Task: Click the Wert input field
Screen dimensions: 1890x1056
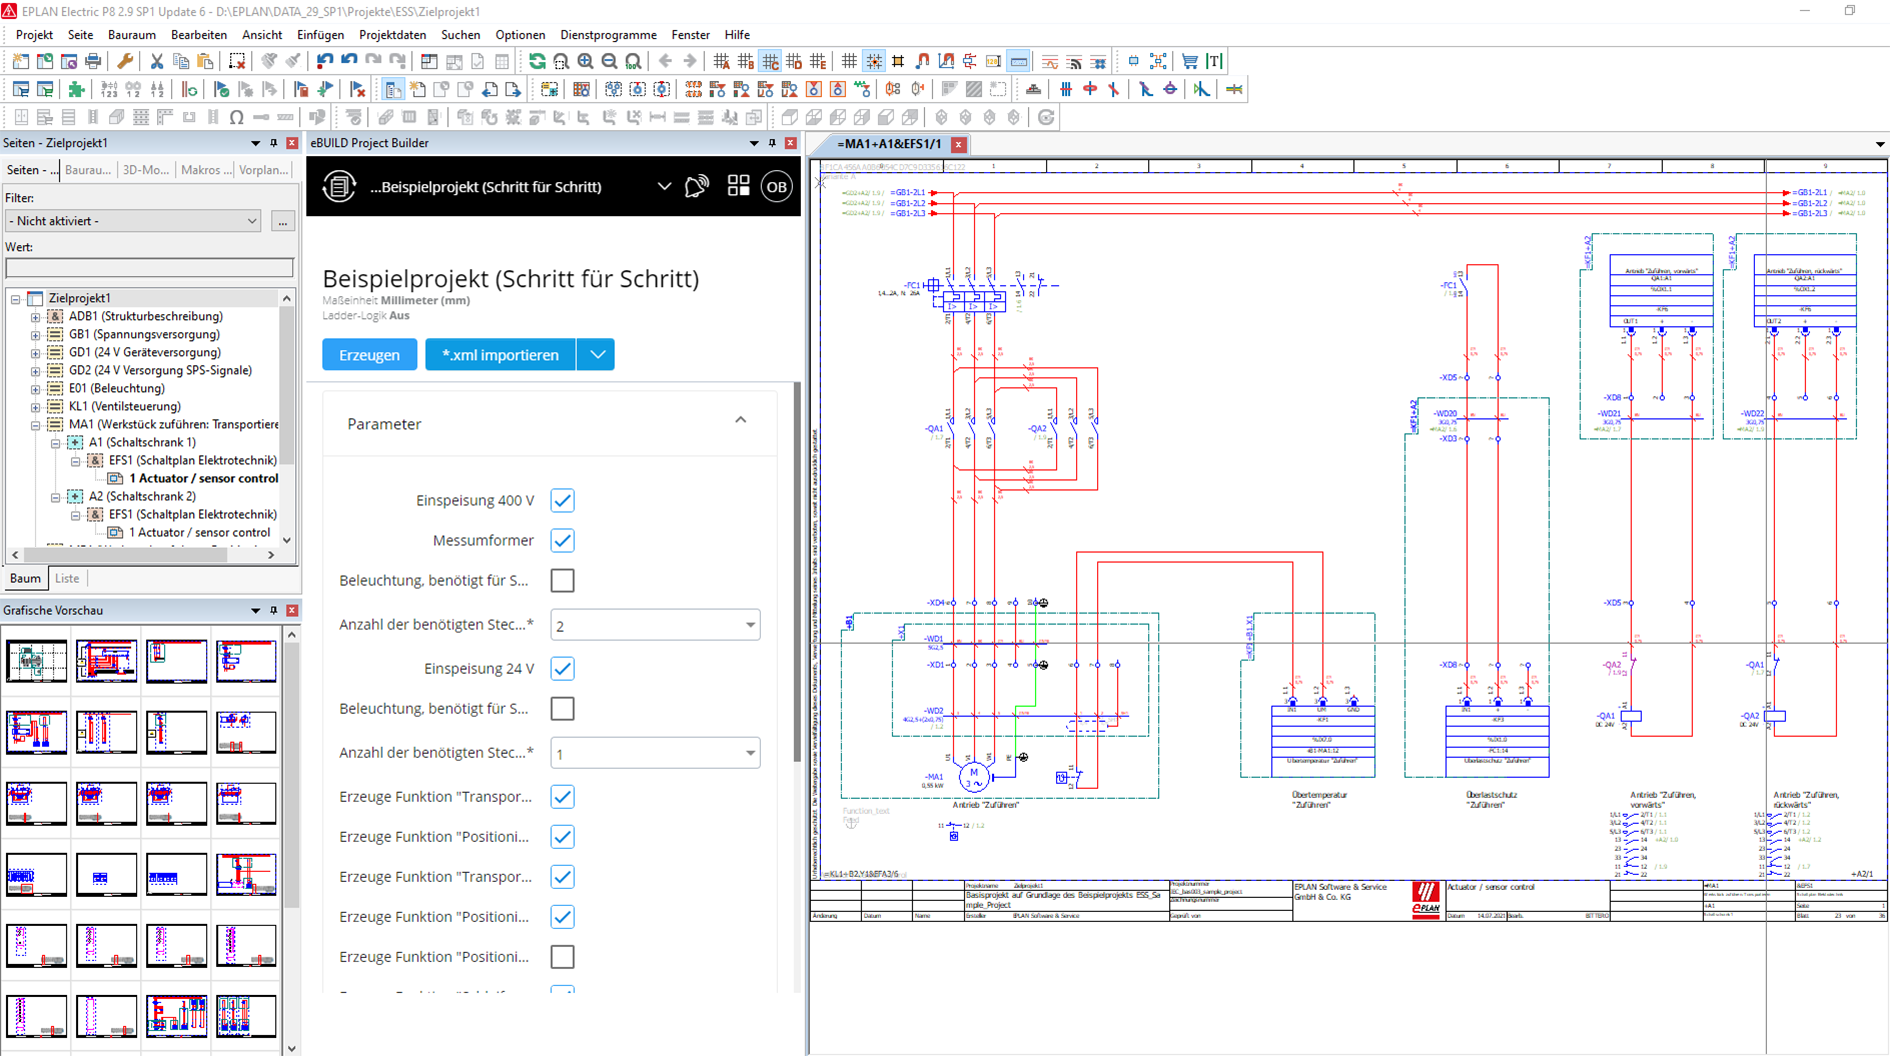Action: click(150, 267)
